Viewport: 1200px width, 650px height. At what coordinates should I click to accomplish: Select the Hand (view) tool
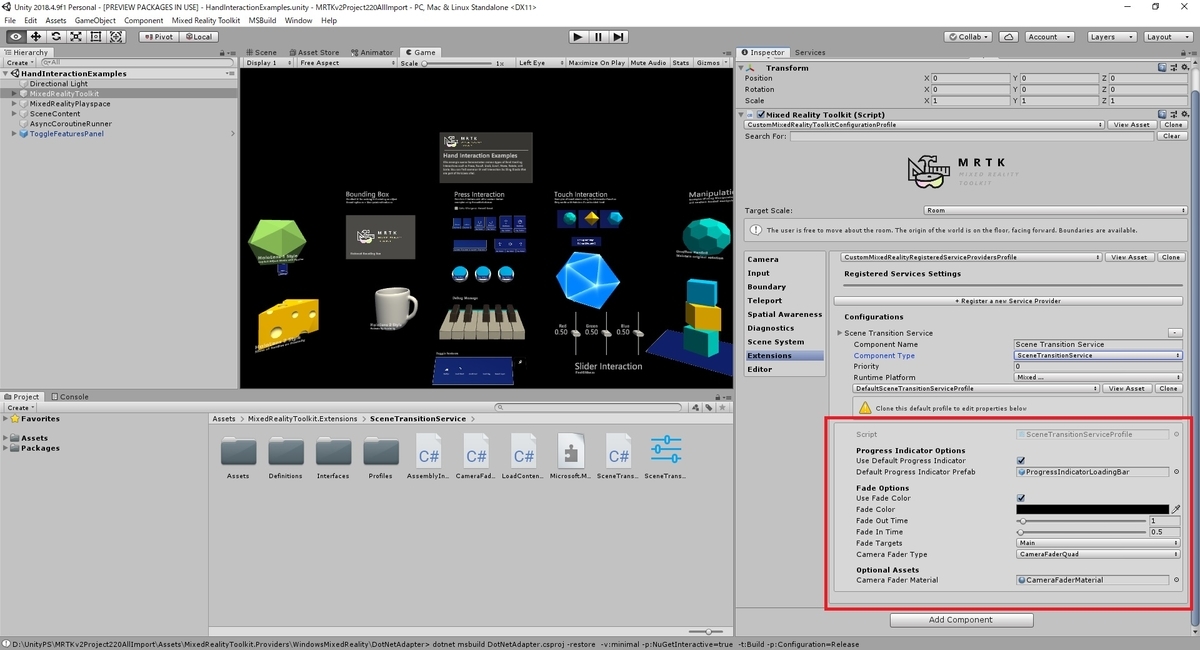[x=15, y=36]
